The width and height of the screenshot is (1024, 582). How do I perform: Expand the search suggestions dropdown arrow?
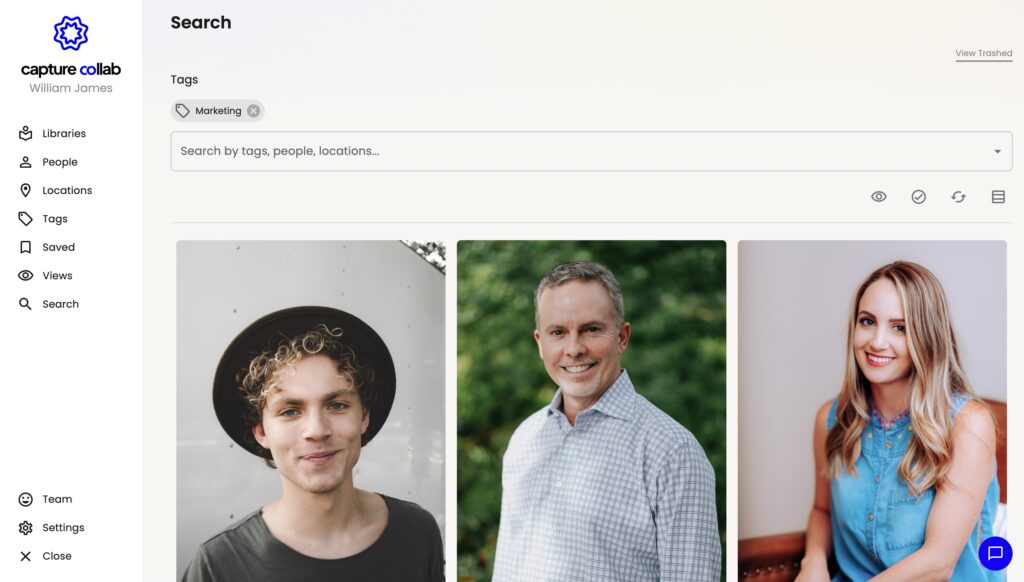pos(997,152)
